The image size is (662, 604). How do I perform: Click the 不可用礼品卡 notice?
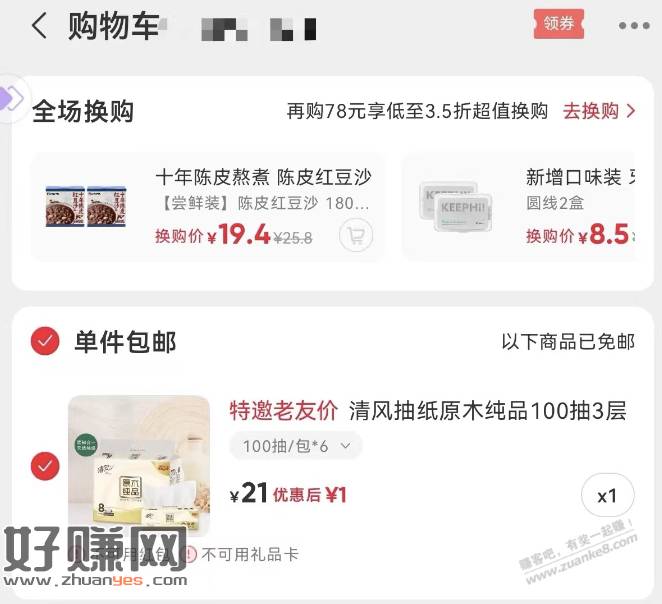[x=242, y=554]
